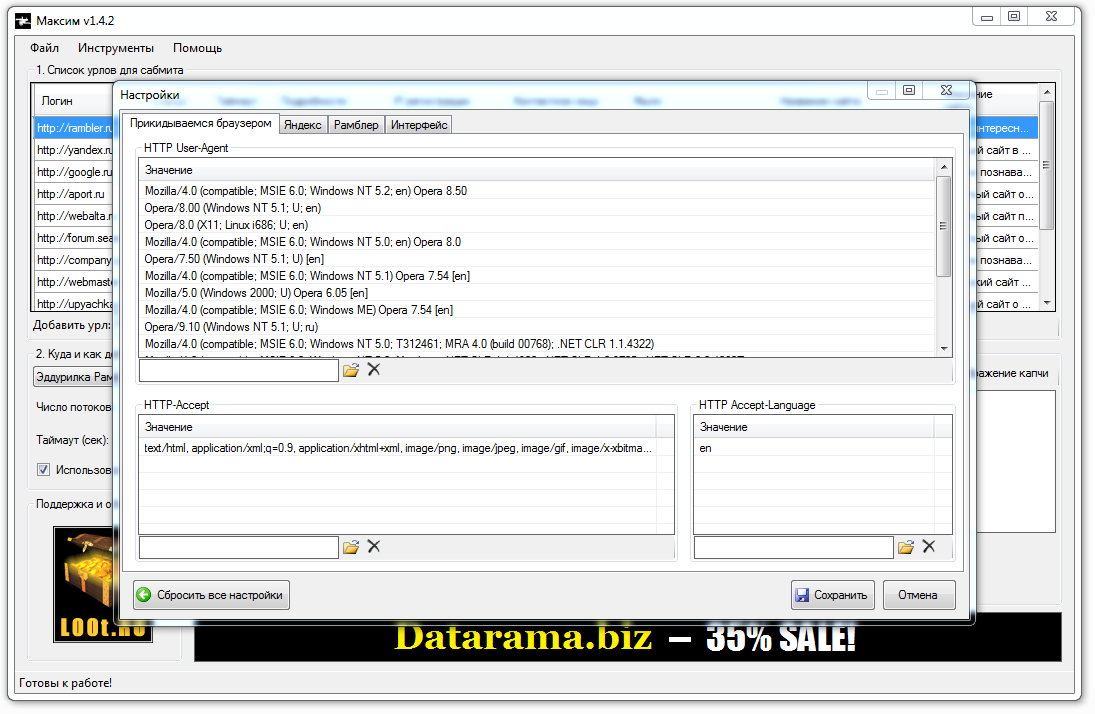
Task: Click the folder icon below the User-Agent list
Action: (351, 370)
